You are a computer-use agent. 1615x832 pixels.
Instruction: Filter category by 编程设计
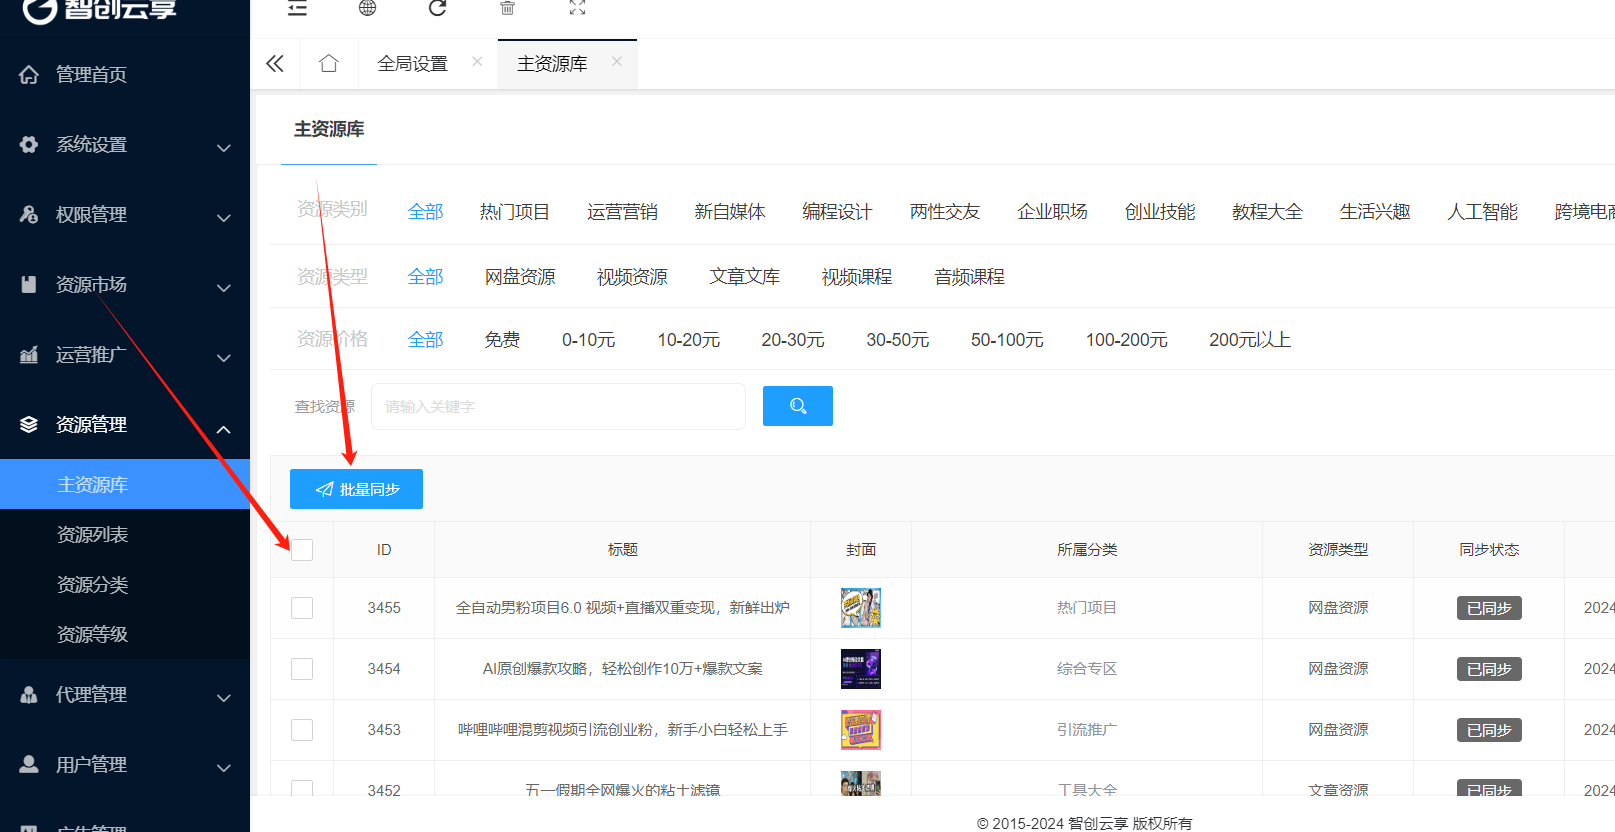837,212
